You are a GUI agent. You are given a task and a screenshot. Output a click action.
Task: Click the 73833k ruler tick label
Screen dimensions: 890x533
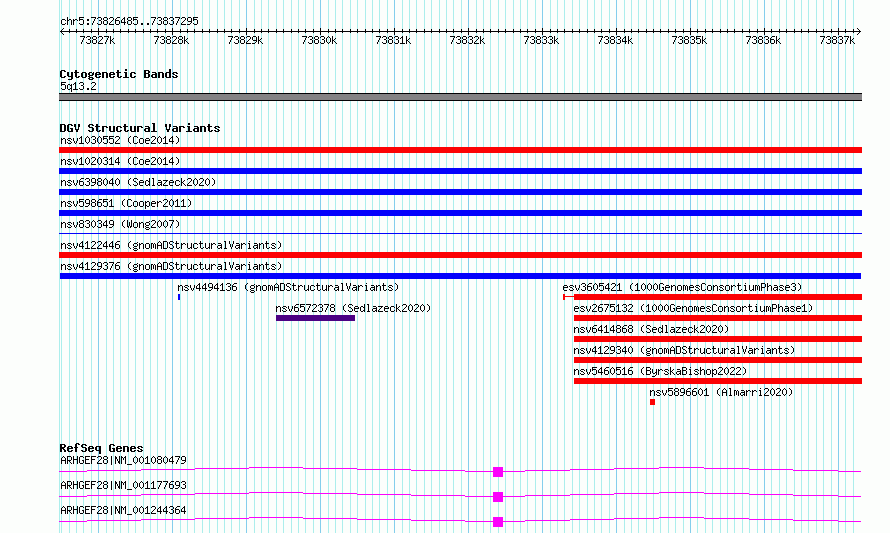pos(541,40)
